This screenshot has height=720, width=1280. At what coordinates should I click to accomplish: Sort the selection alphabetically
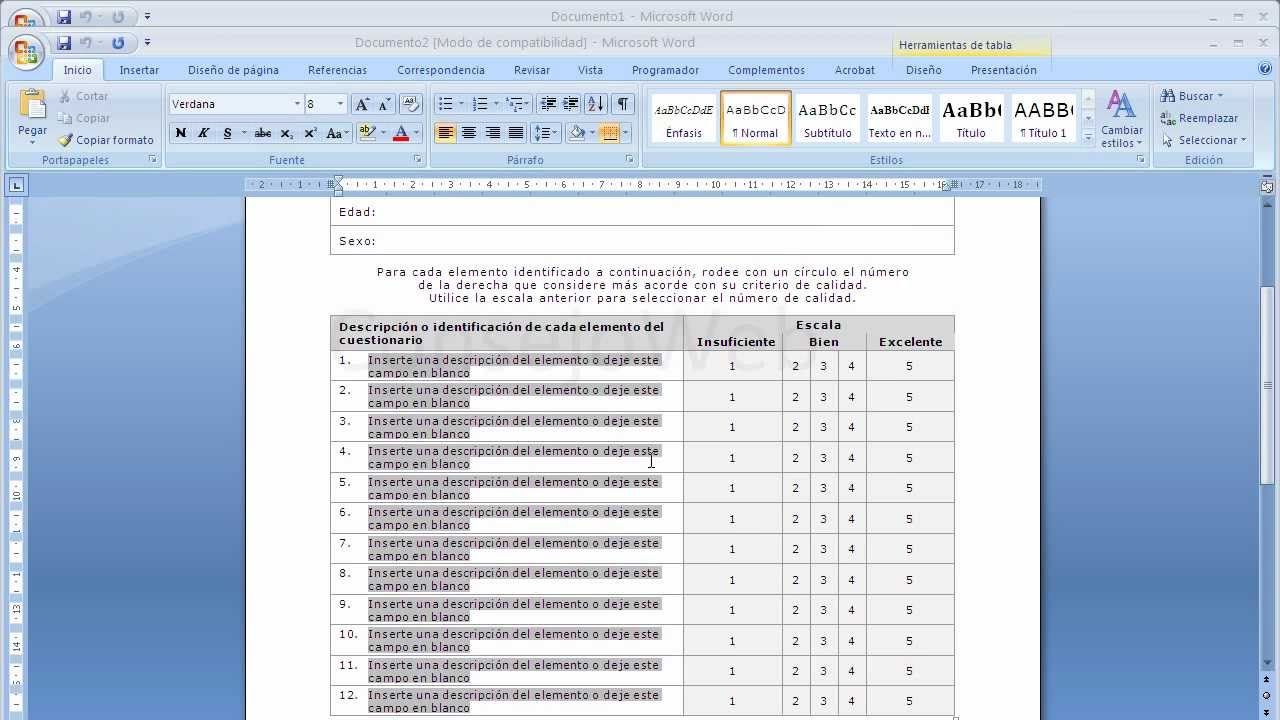(595, 104)
